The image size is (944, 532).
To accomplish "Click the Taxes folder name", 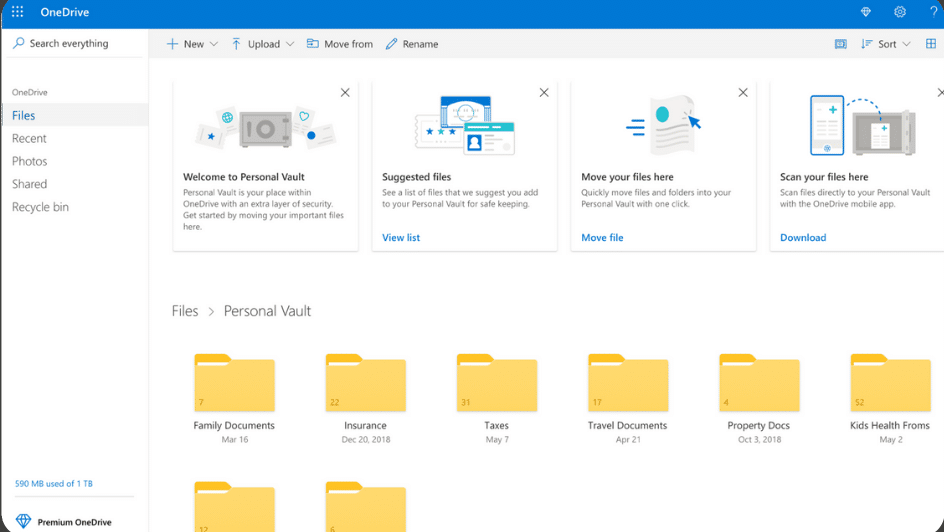I will pyautogui.click(x=497, y=425).
